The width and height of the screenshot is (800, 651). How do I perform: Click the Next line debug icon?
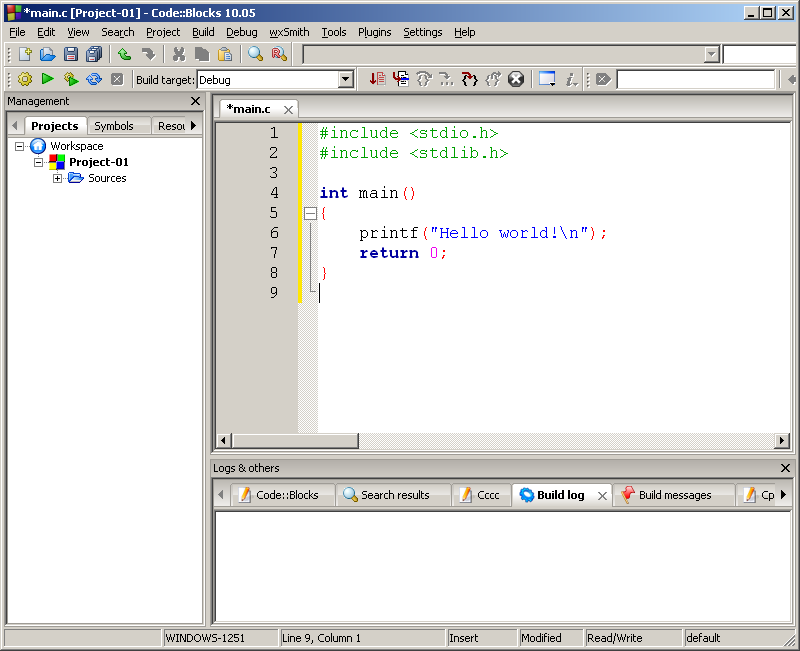(424, 79)
